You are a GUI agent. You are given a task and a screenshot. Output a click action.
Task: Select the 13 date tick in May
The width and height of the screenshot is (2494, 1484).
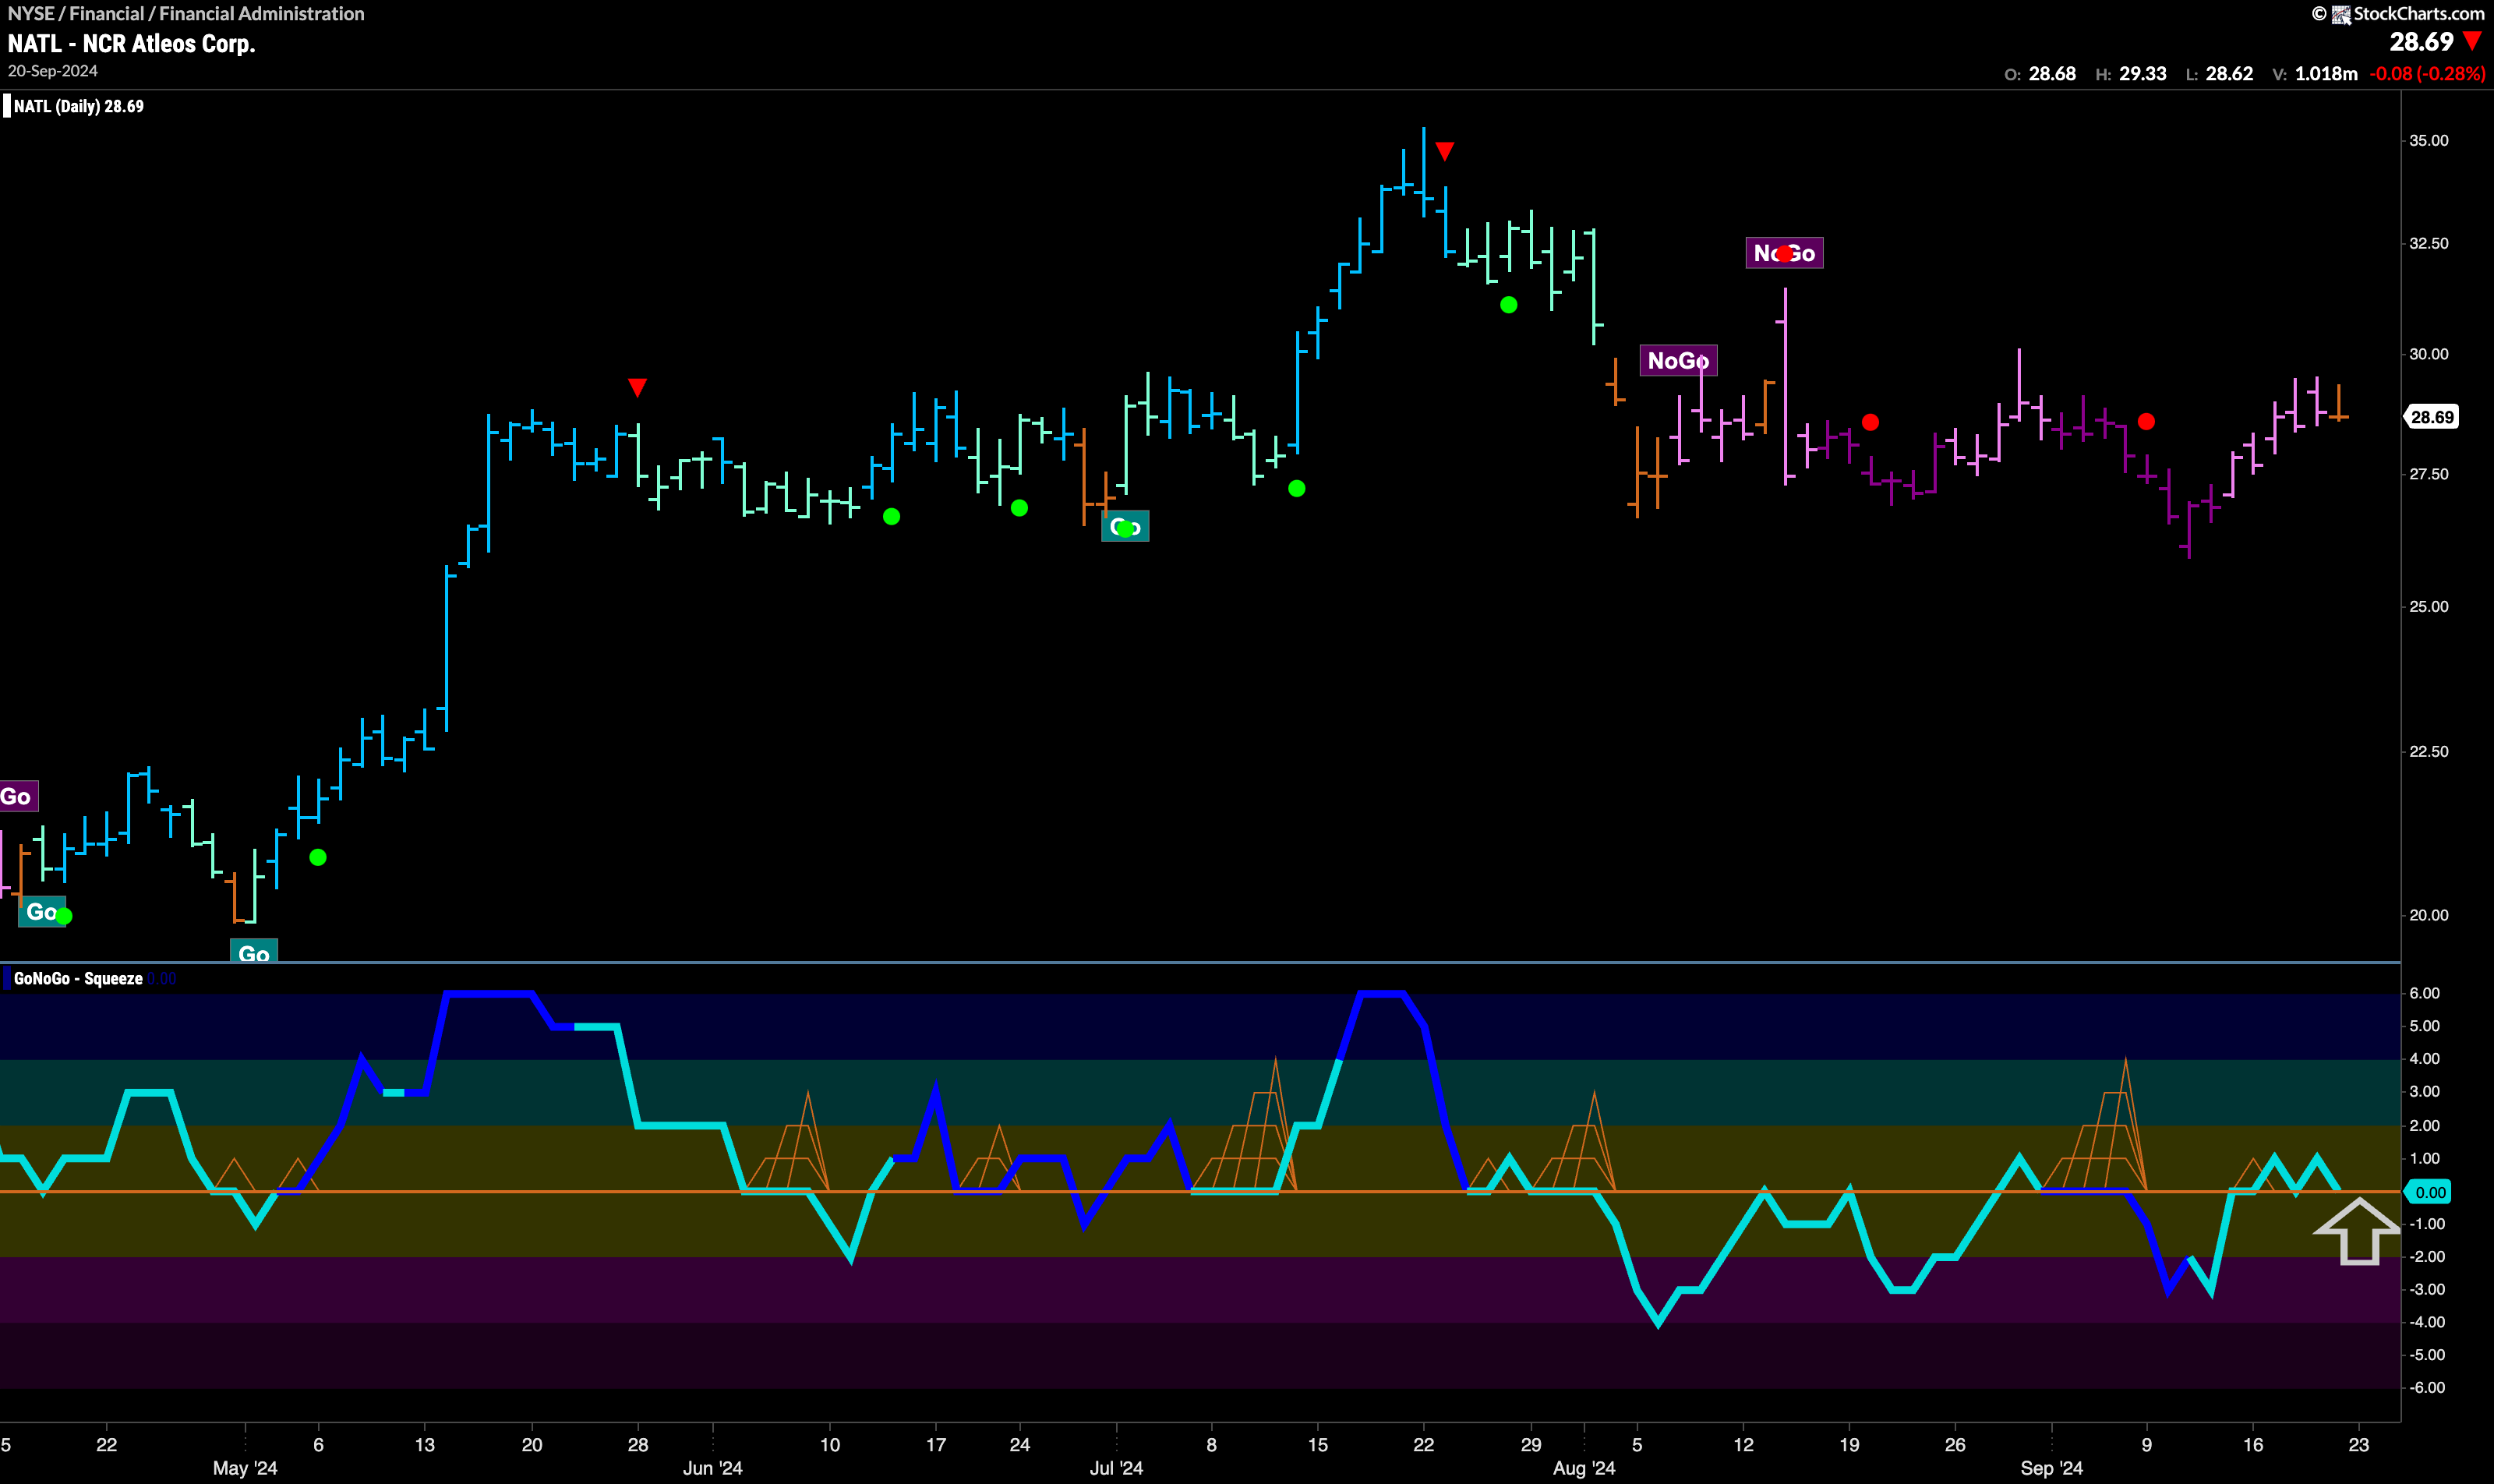tap(425, 1444)
